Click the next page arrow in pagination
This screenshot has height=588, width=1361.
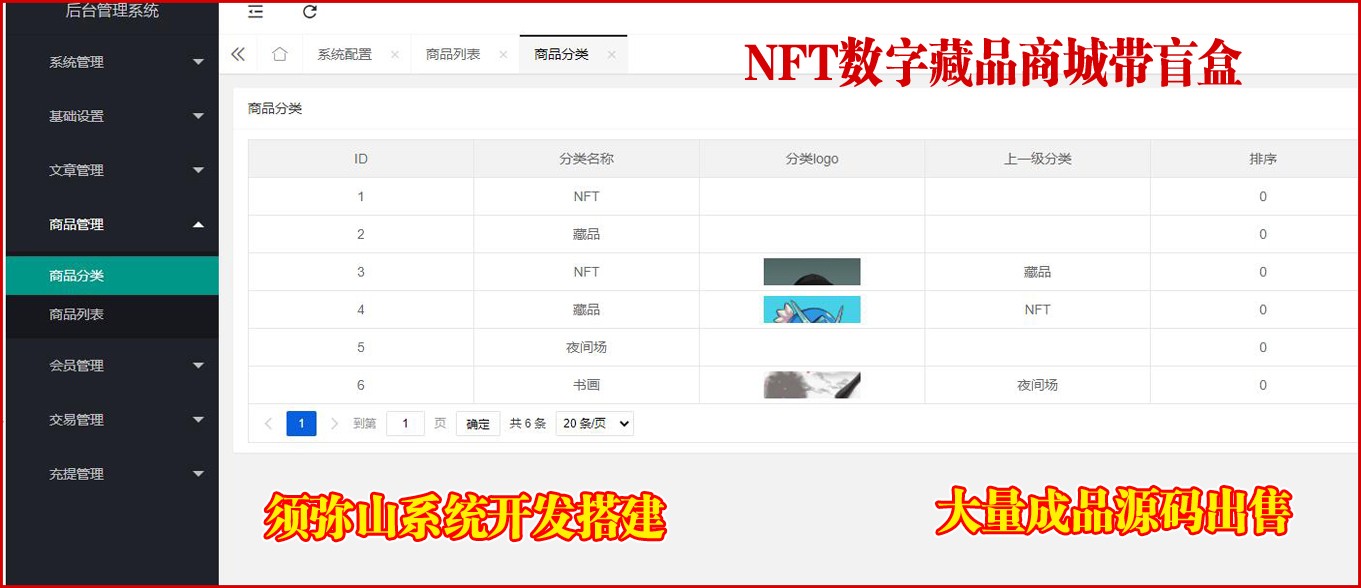point(334,424)
